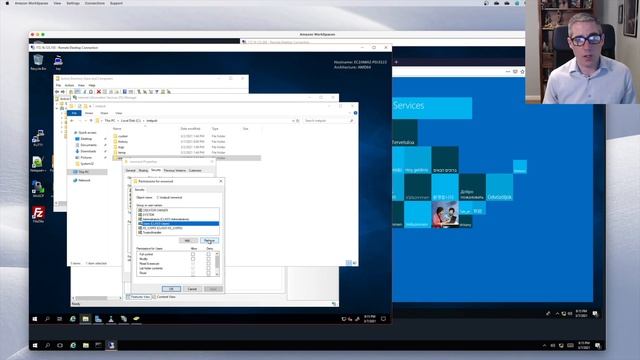Click back arrow in Active Directory toolbar
The height and width of the screenshot is (360, 640).
point(58,92)
